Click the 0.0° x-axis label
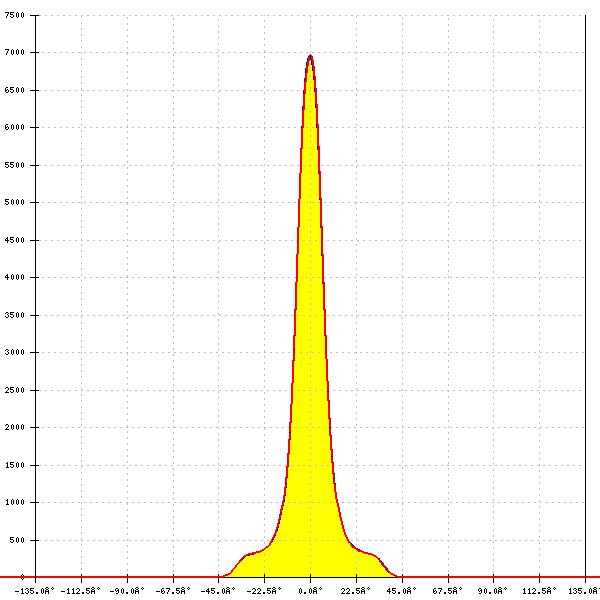The height and width of the screenshot is (600, 600). (x=310, y=590)
